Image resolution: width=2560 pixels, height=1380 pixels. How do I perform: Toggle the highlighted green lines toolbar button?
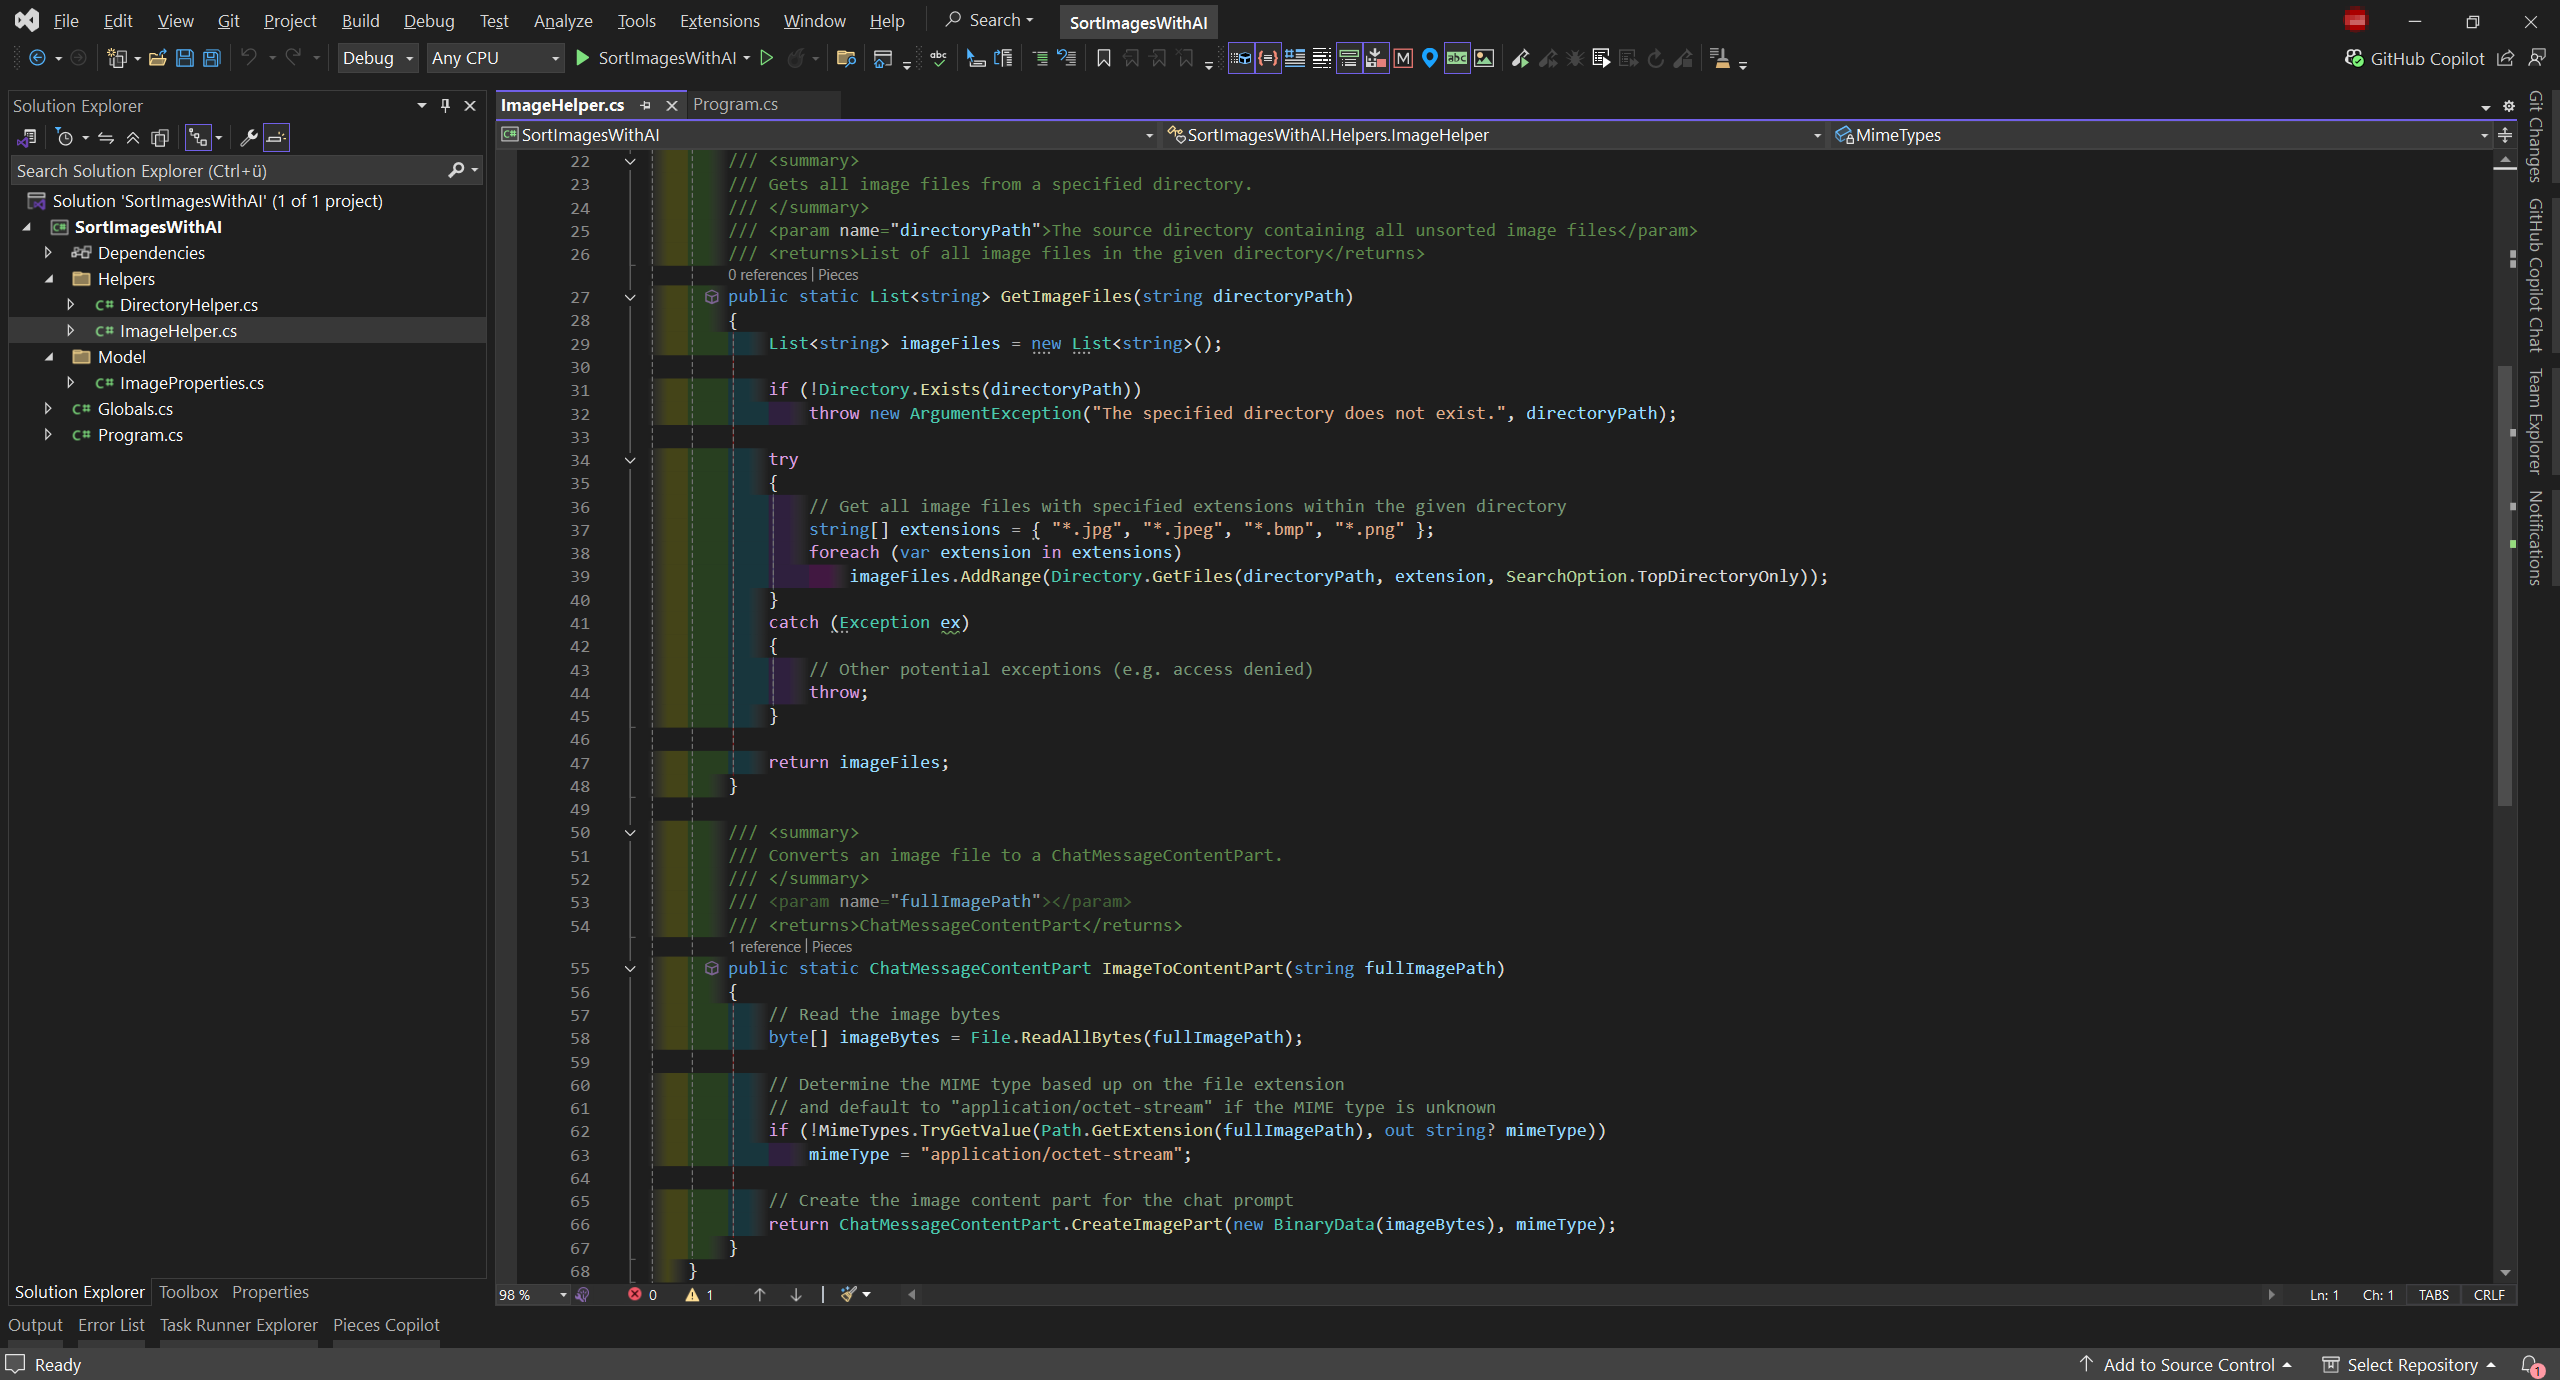pyautogui.click(x=1349, y=58)
